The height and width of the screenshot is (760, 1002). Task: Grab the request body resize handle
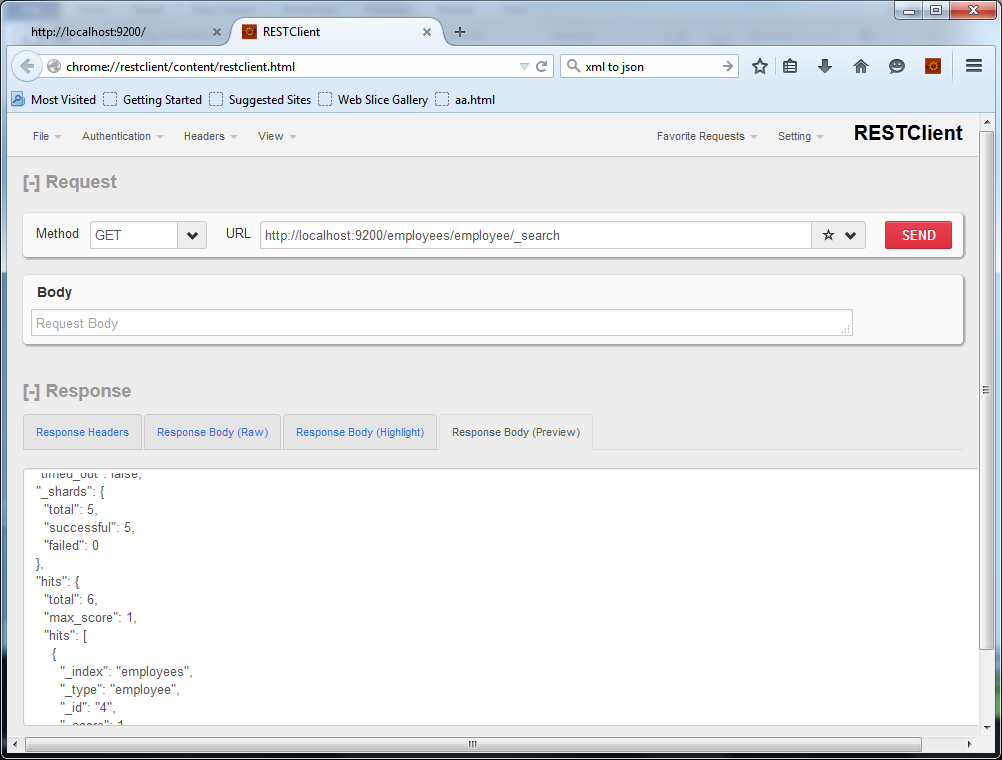coord(845,329)
